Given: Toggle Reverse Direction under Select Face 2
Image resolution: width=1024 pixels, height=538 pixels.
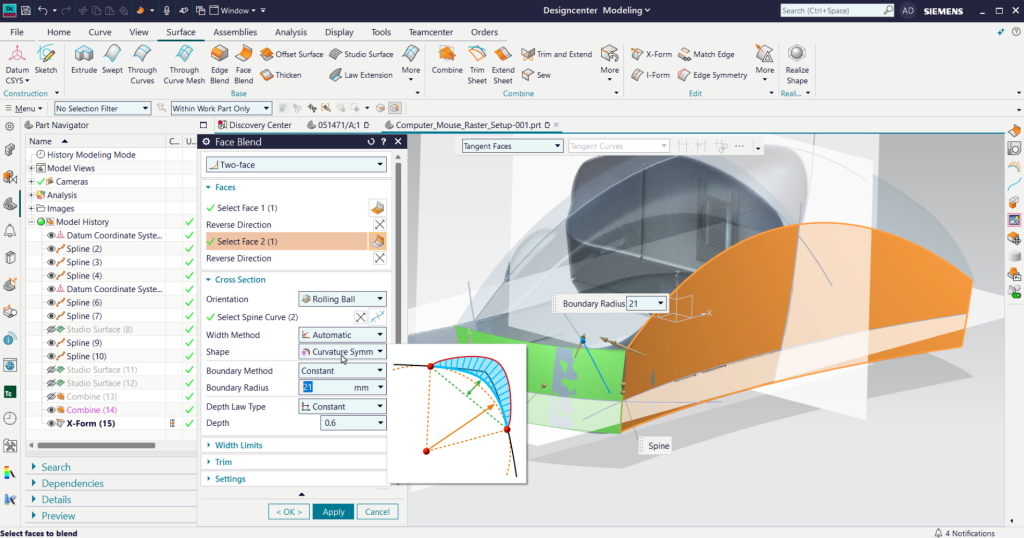Looking at the screenshot, I should [379, 259].
